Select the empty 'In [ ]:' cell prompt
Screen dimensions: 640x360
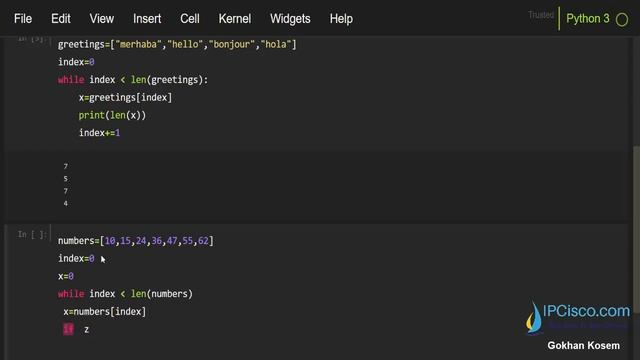pos(32,235)
